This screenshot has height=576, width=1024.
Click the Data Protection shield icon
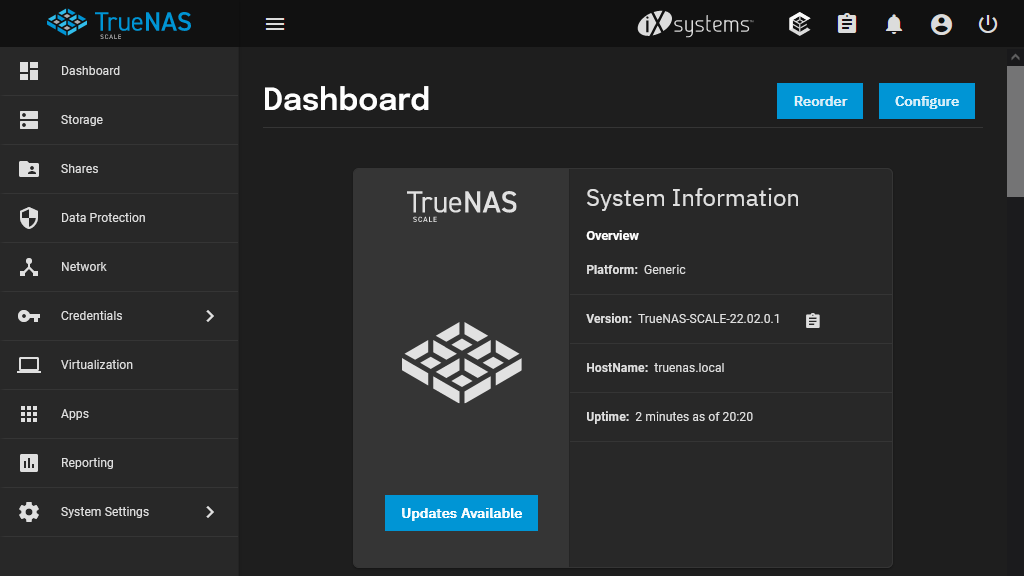point(29,217)
